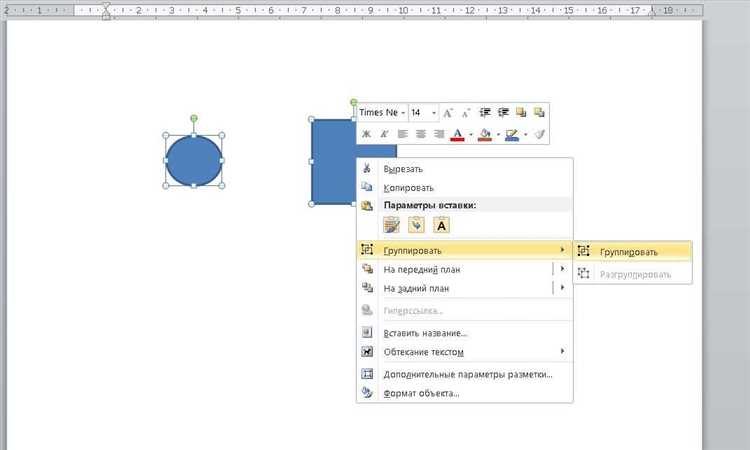Expand the На задний план submenu arrow

click(562, 287)
